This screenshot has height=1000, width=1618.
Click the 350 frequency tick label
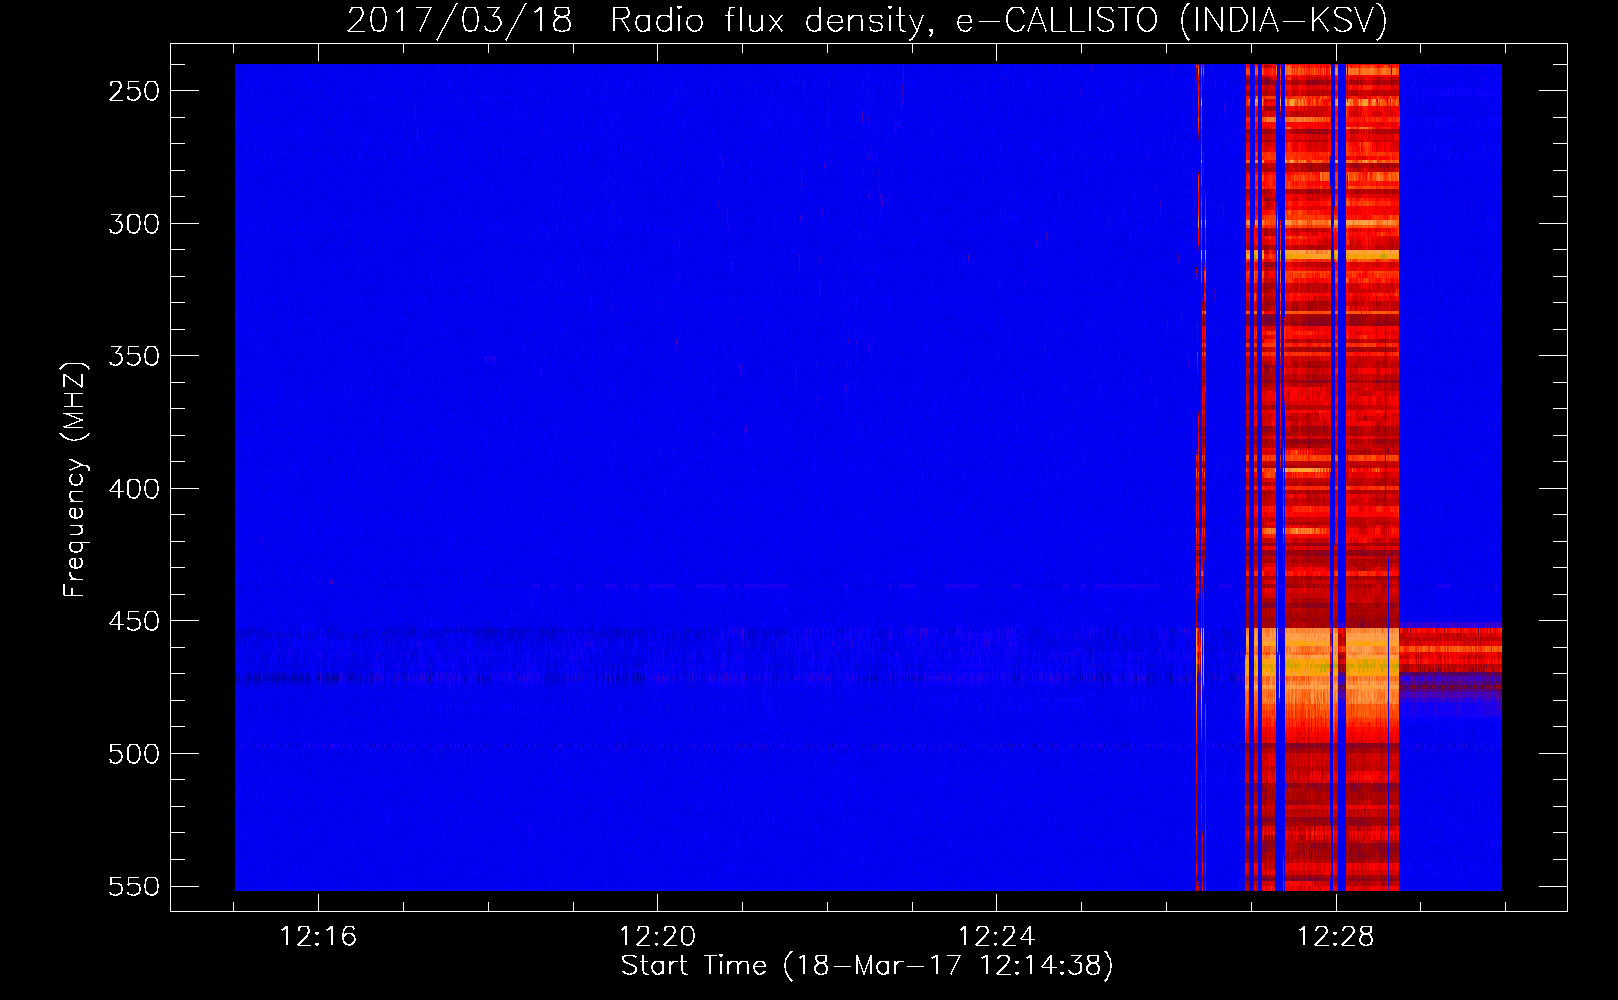[134, 356]
